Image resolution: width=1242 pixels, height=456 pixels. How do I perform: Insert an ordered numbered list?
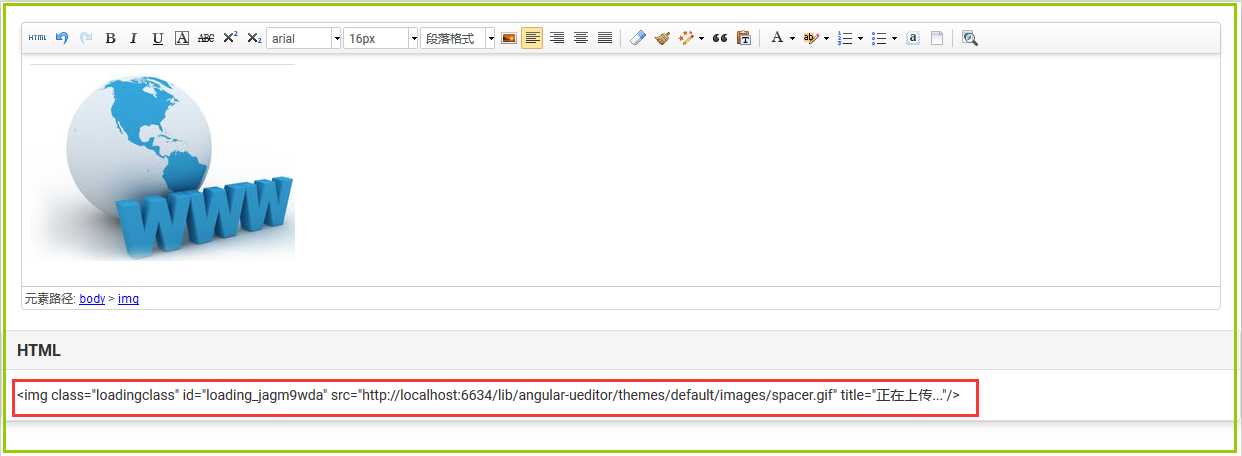pos(845,38)
